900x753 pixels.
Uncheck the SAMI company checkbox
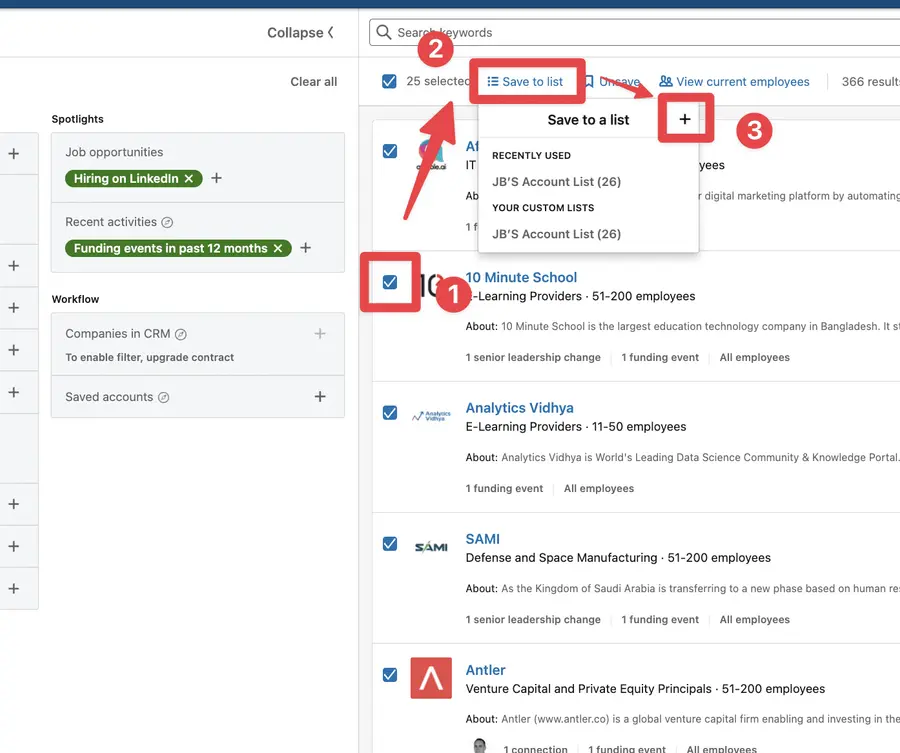coord(389,543)
